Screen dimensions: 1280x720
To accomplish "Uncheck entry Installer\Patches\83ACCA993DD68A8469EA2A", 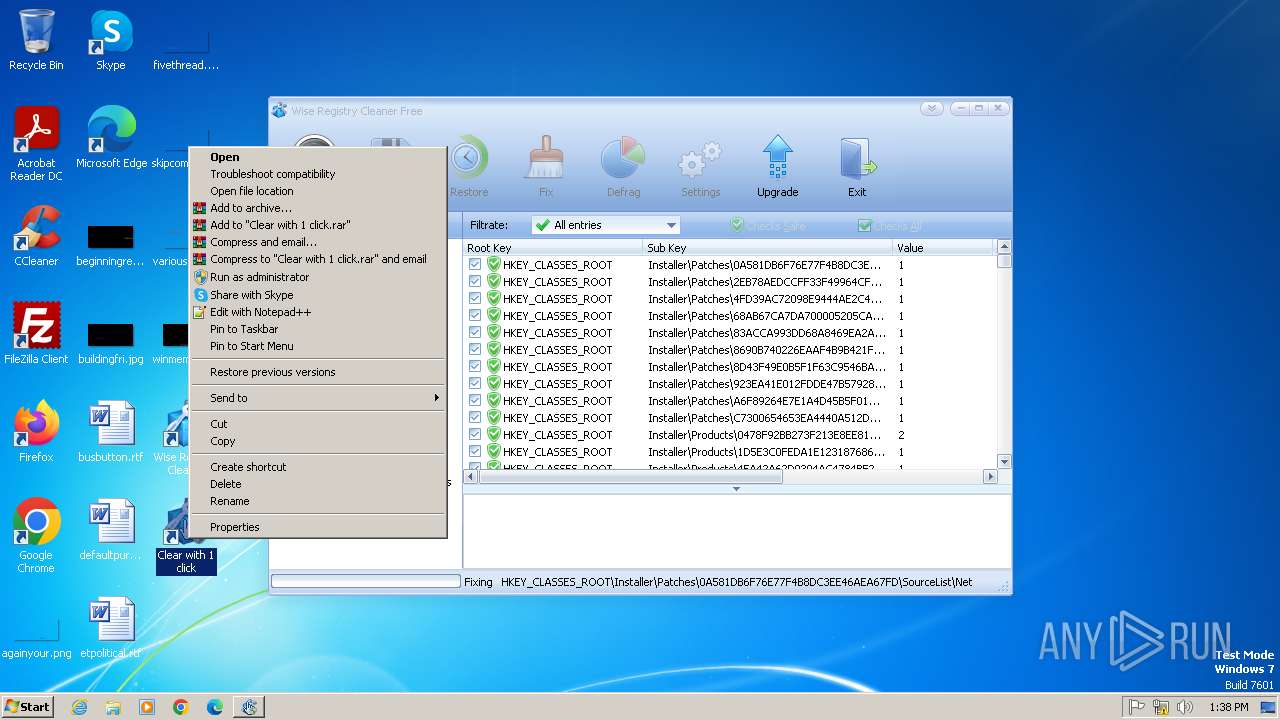I will pos(475,333).
